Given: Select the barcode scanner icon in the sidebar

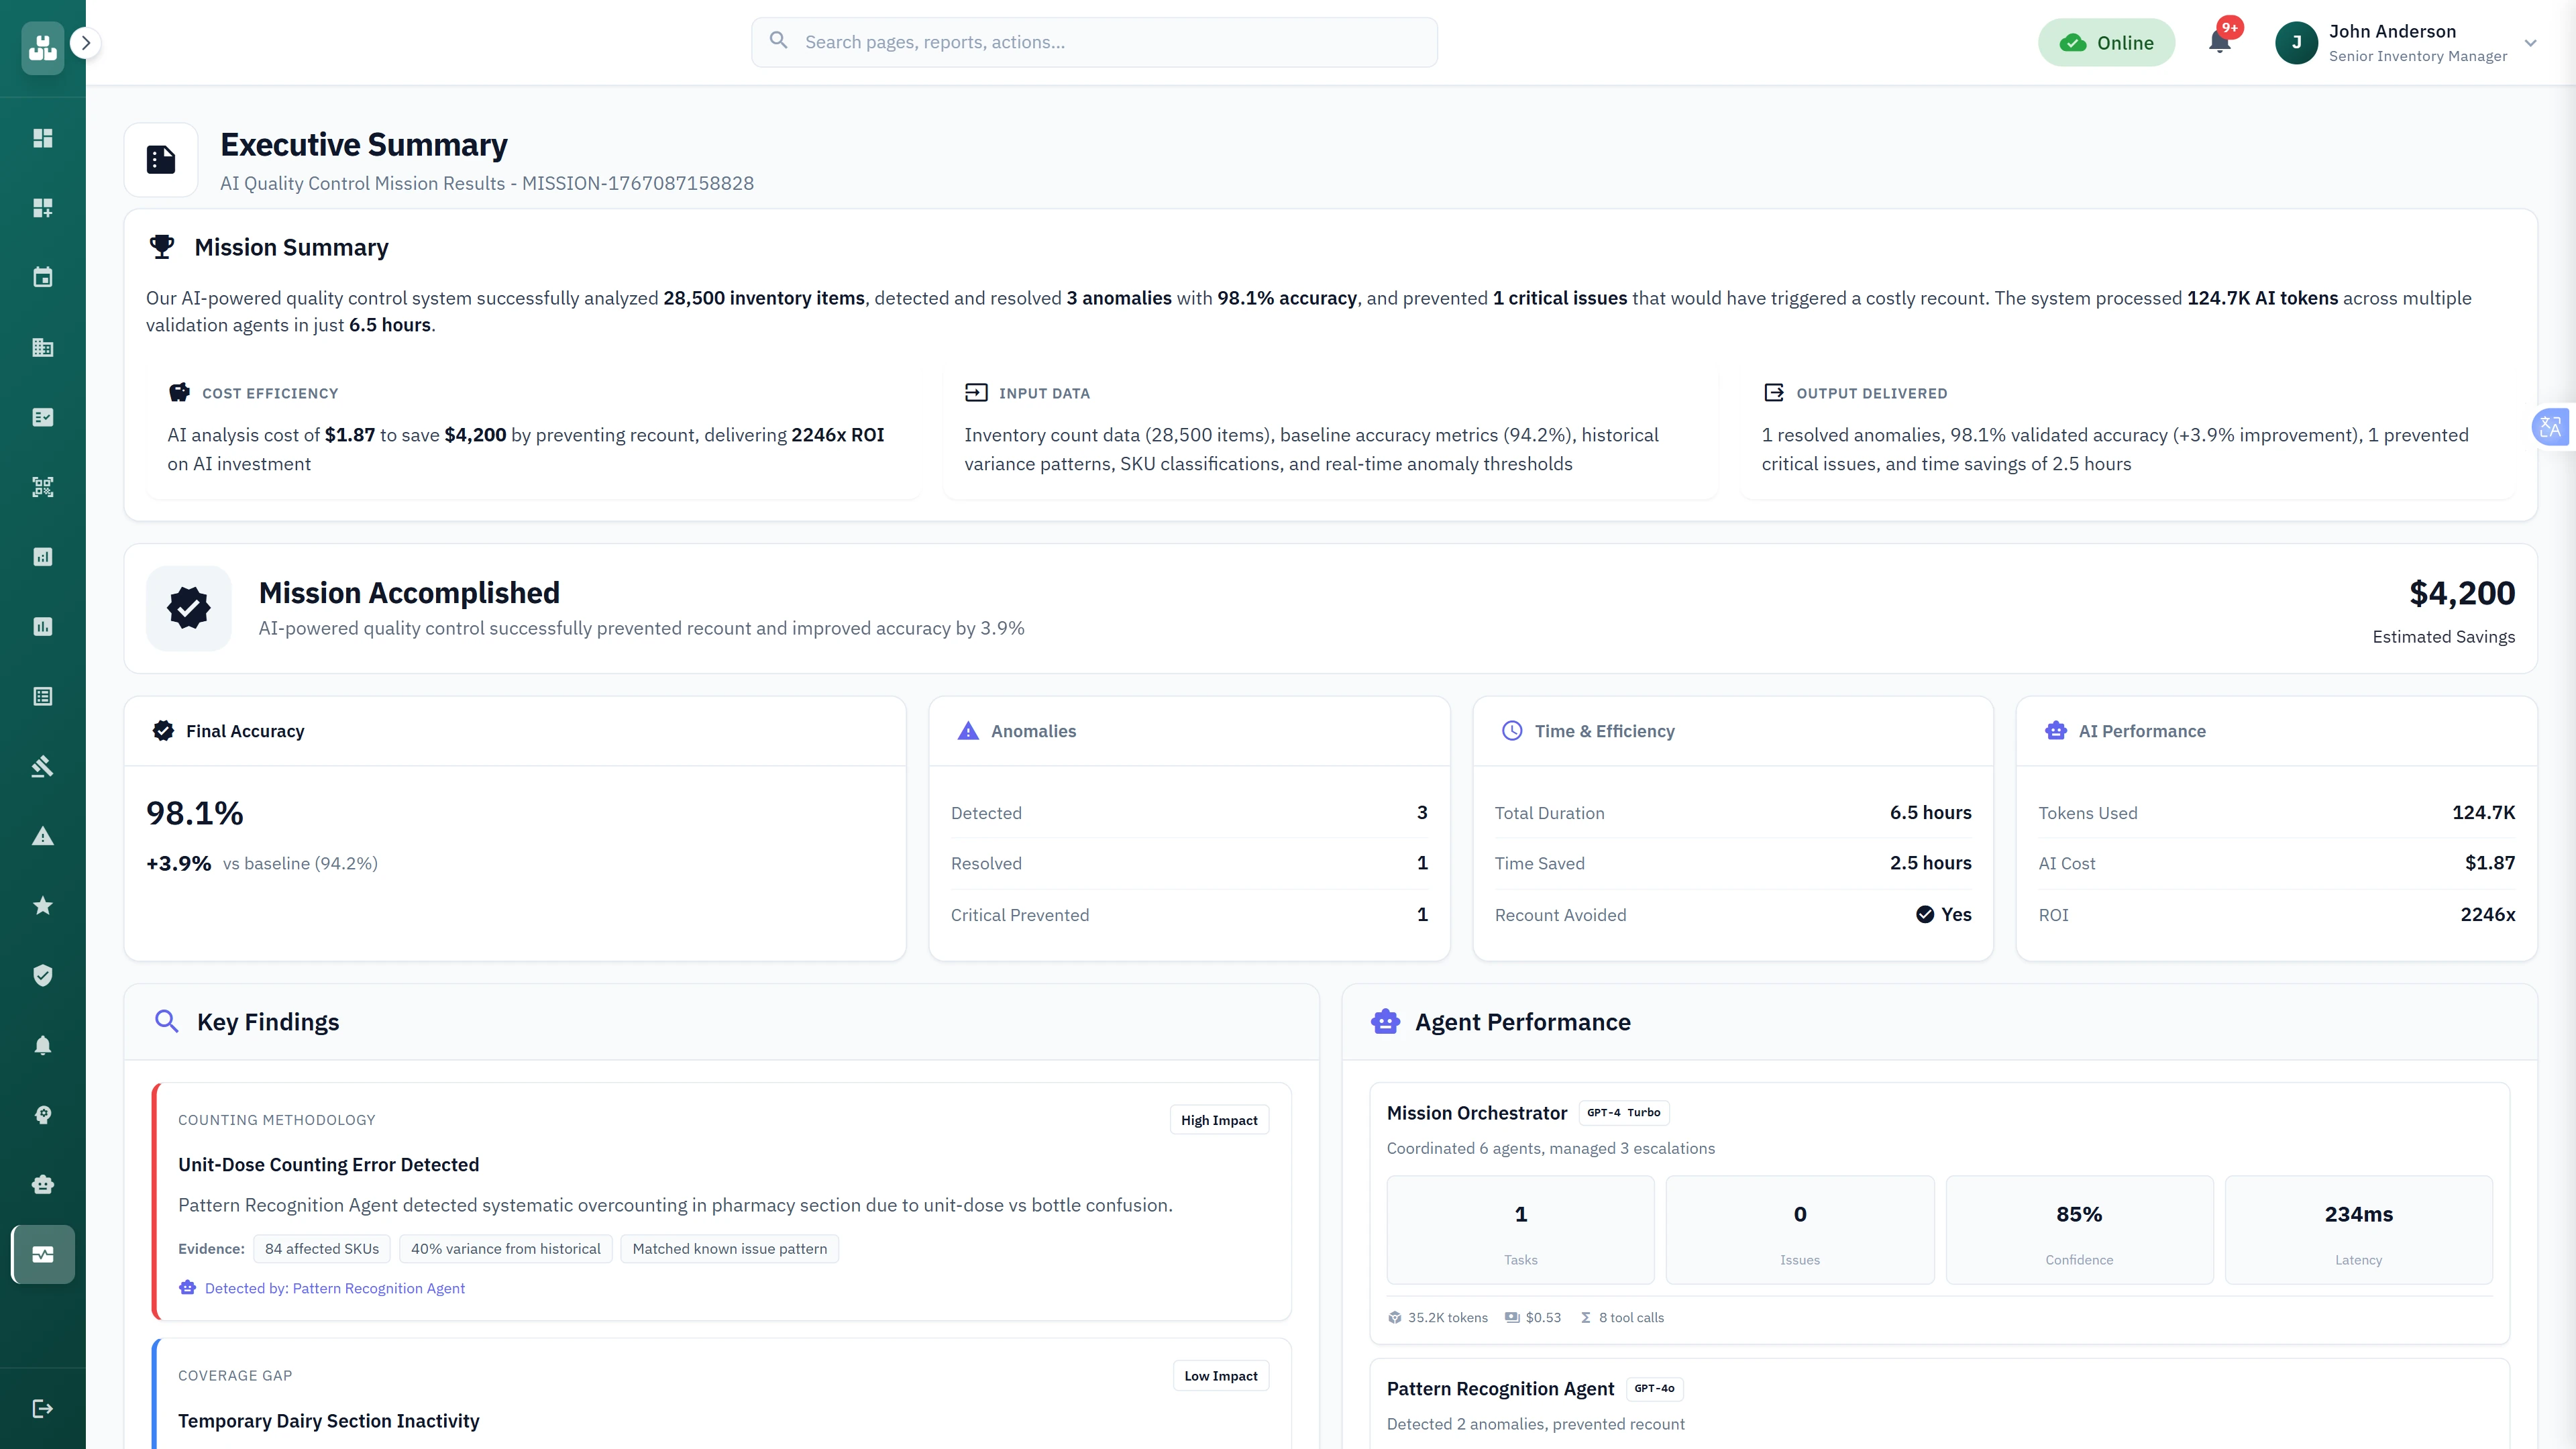Looking at the screenshot, I should point(42,487).
